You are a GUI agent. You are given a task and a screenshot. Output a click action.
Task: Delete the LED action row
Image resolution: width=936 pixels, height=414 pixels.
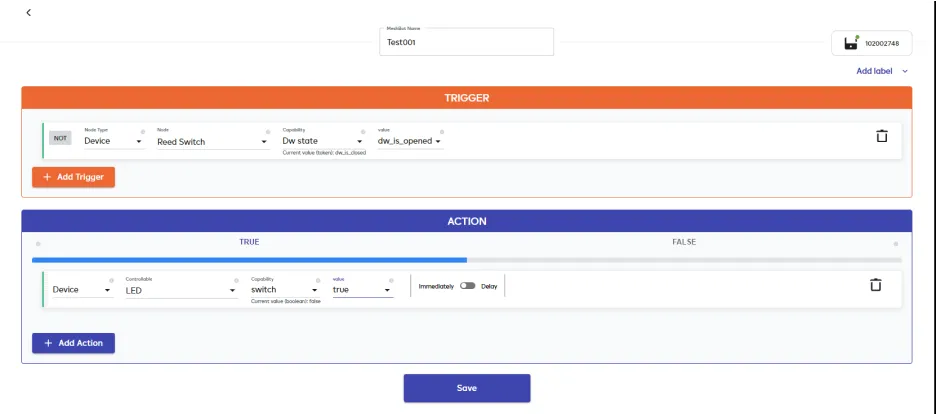[x=875, y=285]
